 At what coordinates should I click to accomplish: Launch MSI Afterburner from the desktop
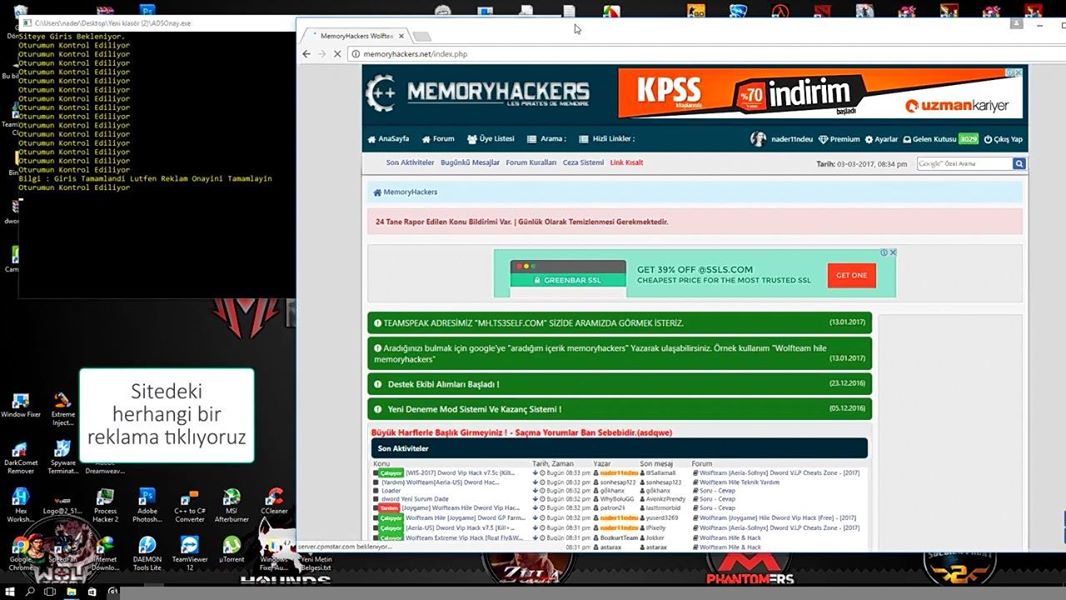click(232, 506)
